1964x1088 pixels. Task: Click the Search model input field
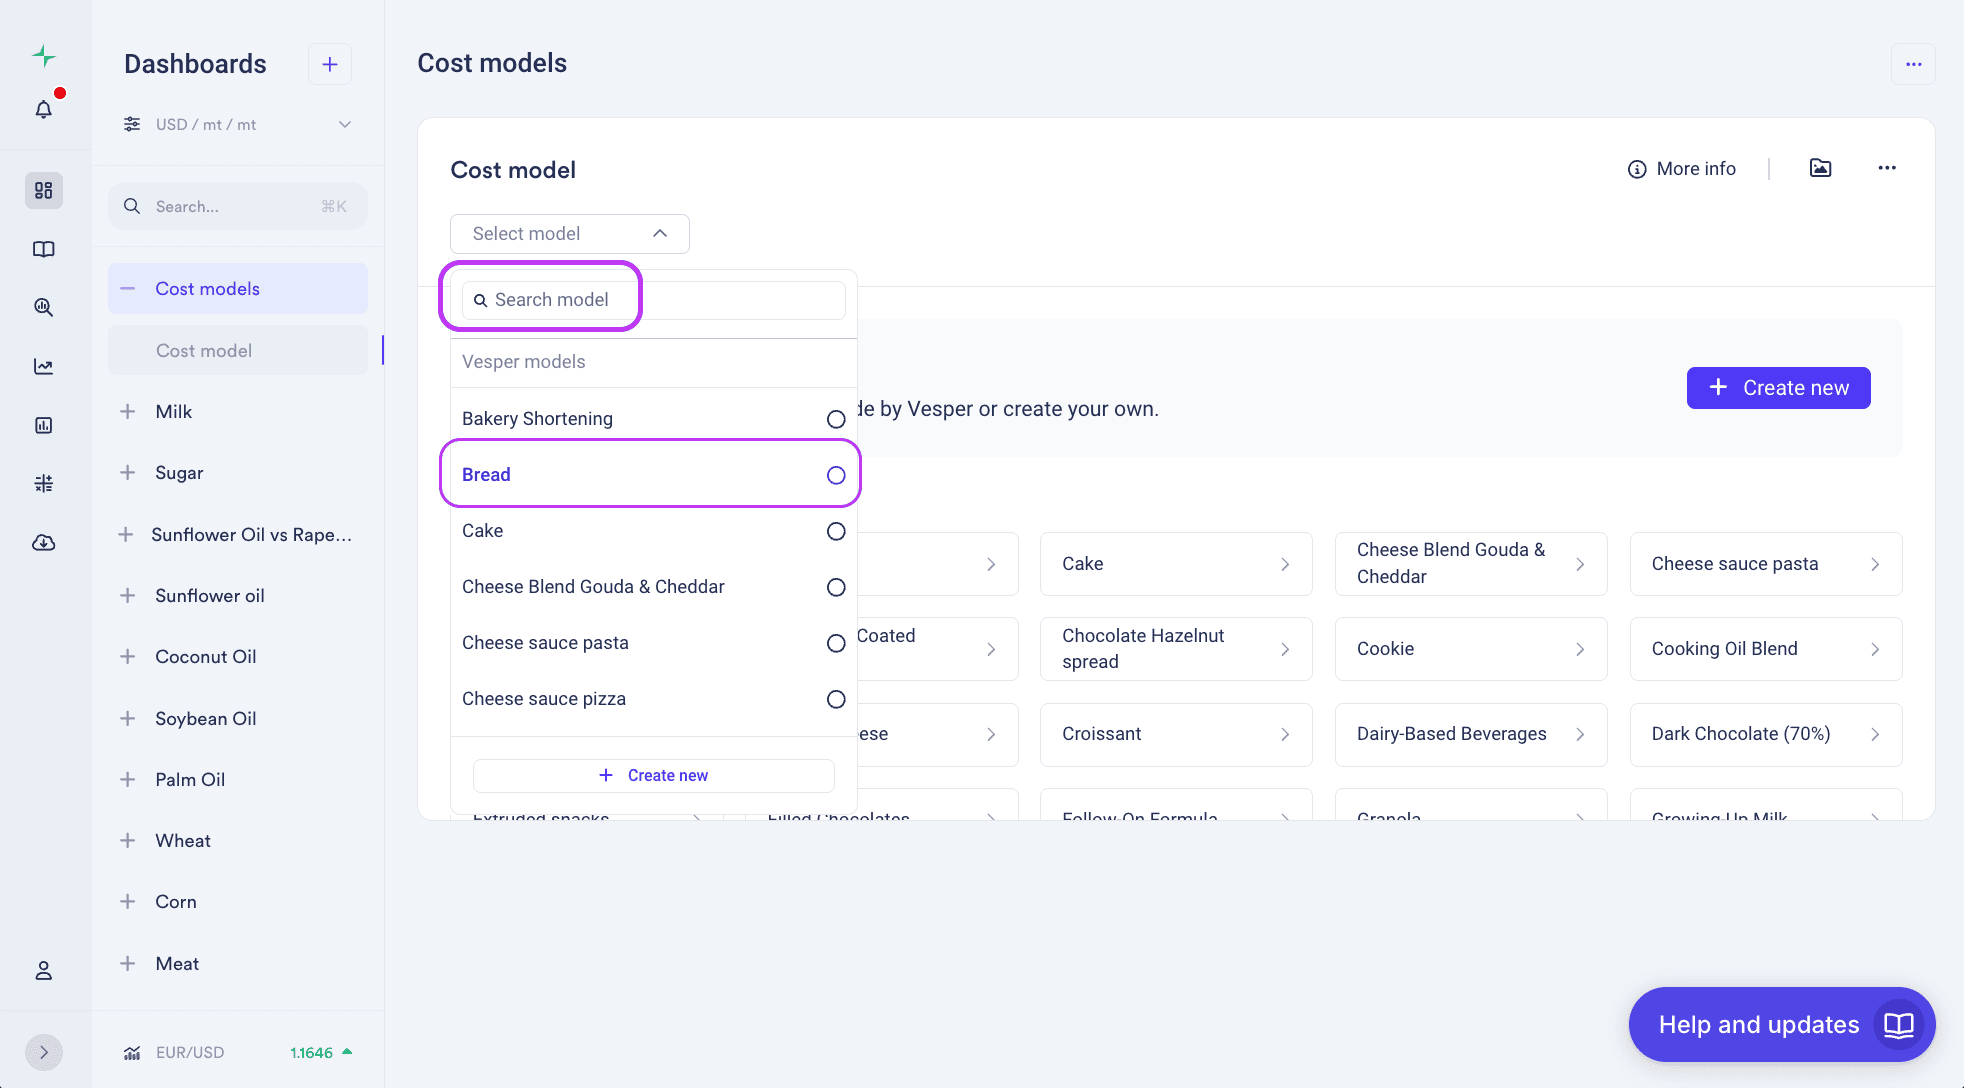click(654, 300)
